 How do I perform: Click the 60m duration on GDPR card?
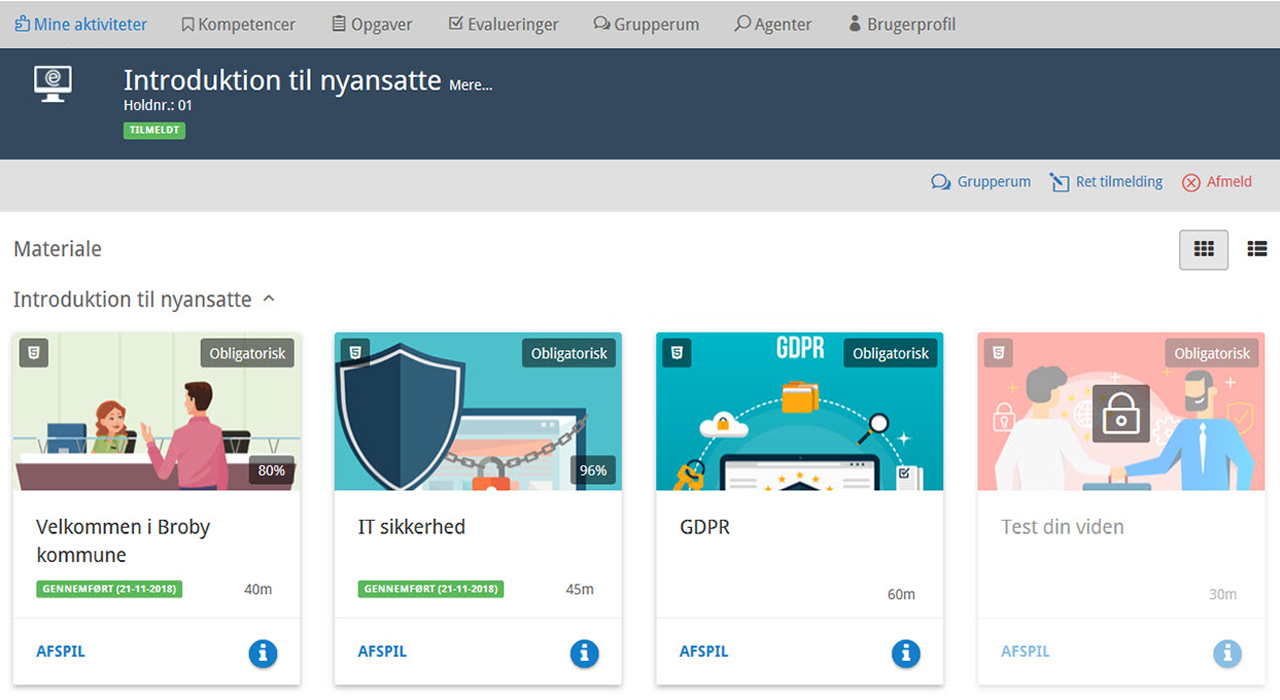pyautogui.click(x=901, y=594)
